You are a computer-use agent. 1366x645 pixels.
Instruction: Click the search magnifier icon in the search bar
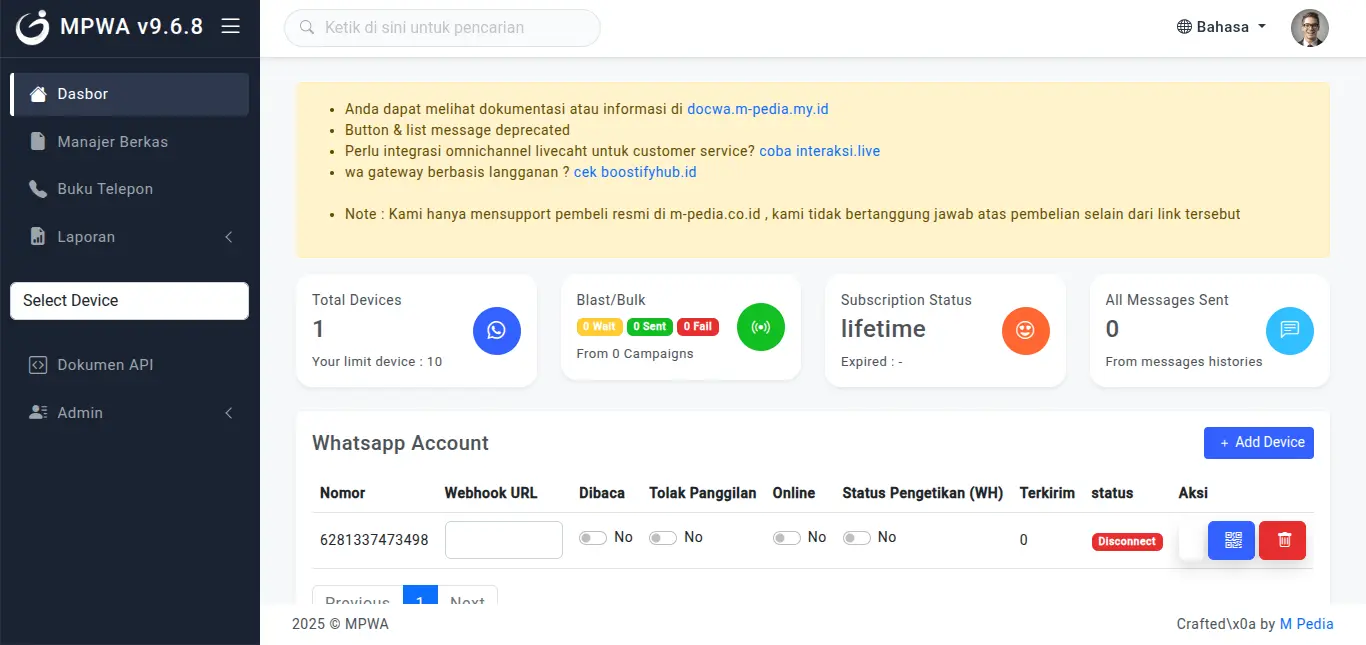(307, 27)
